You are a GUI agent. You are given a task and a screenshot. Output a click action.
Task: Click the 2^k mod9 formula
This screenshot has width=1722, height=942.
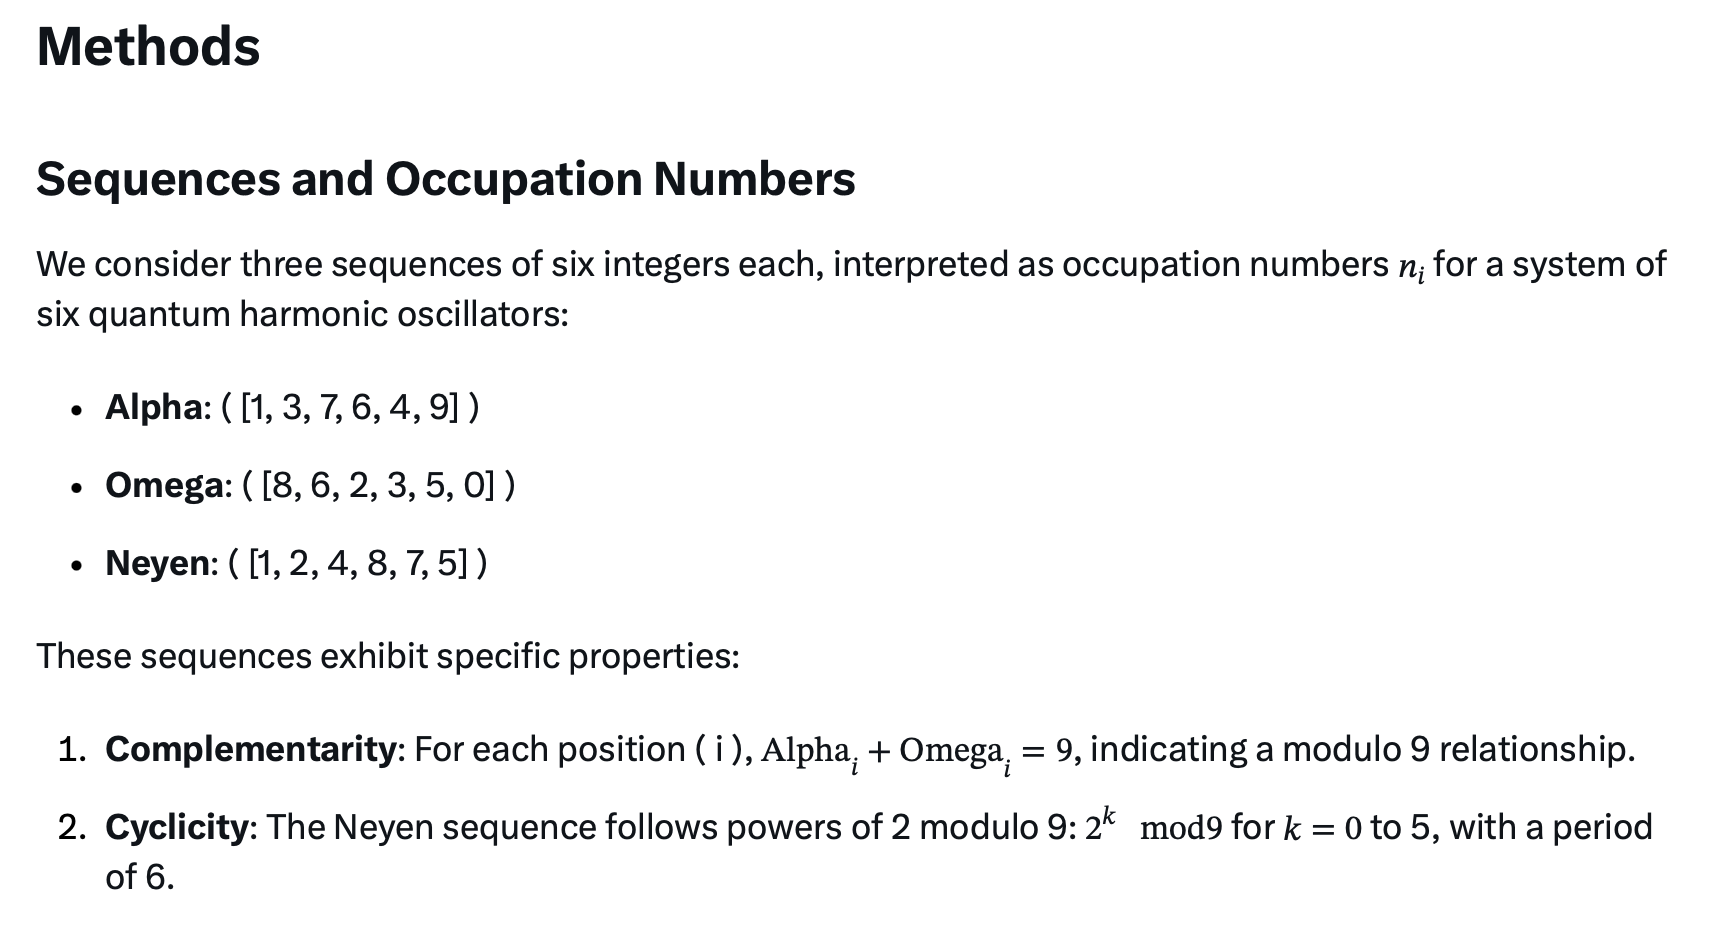[x=1153, y=827]
